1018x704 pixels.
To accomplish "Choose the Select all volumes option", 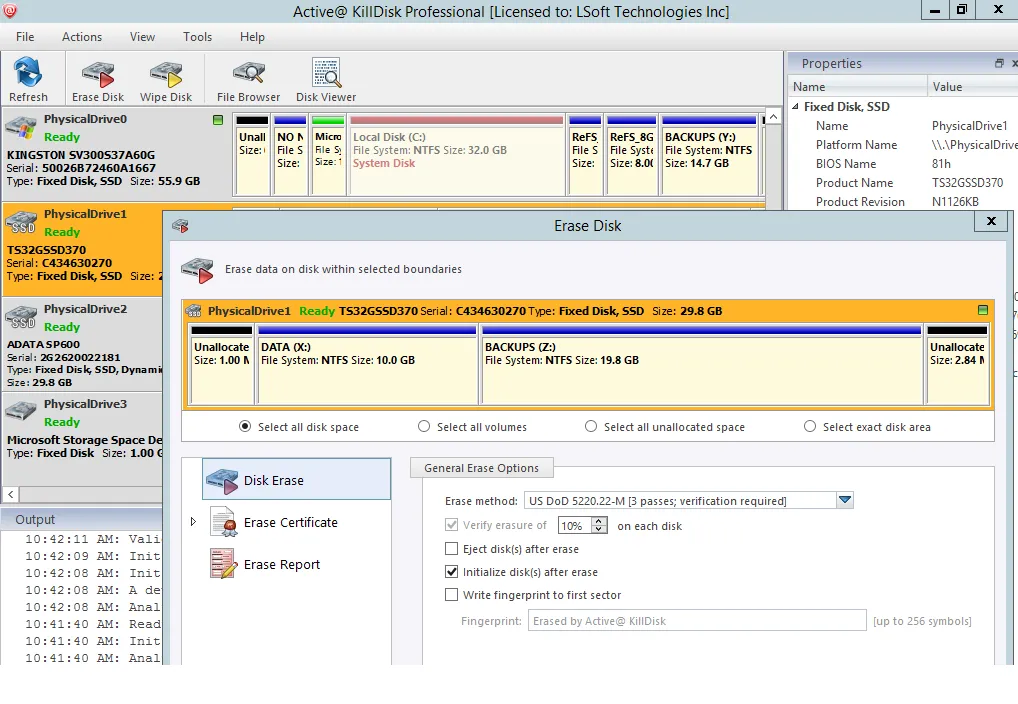I will [424, 426].
